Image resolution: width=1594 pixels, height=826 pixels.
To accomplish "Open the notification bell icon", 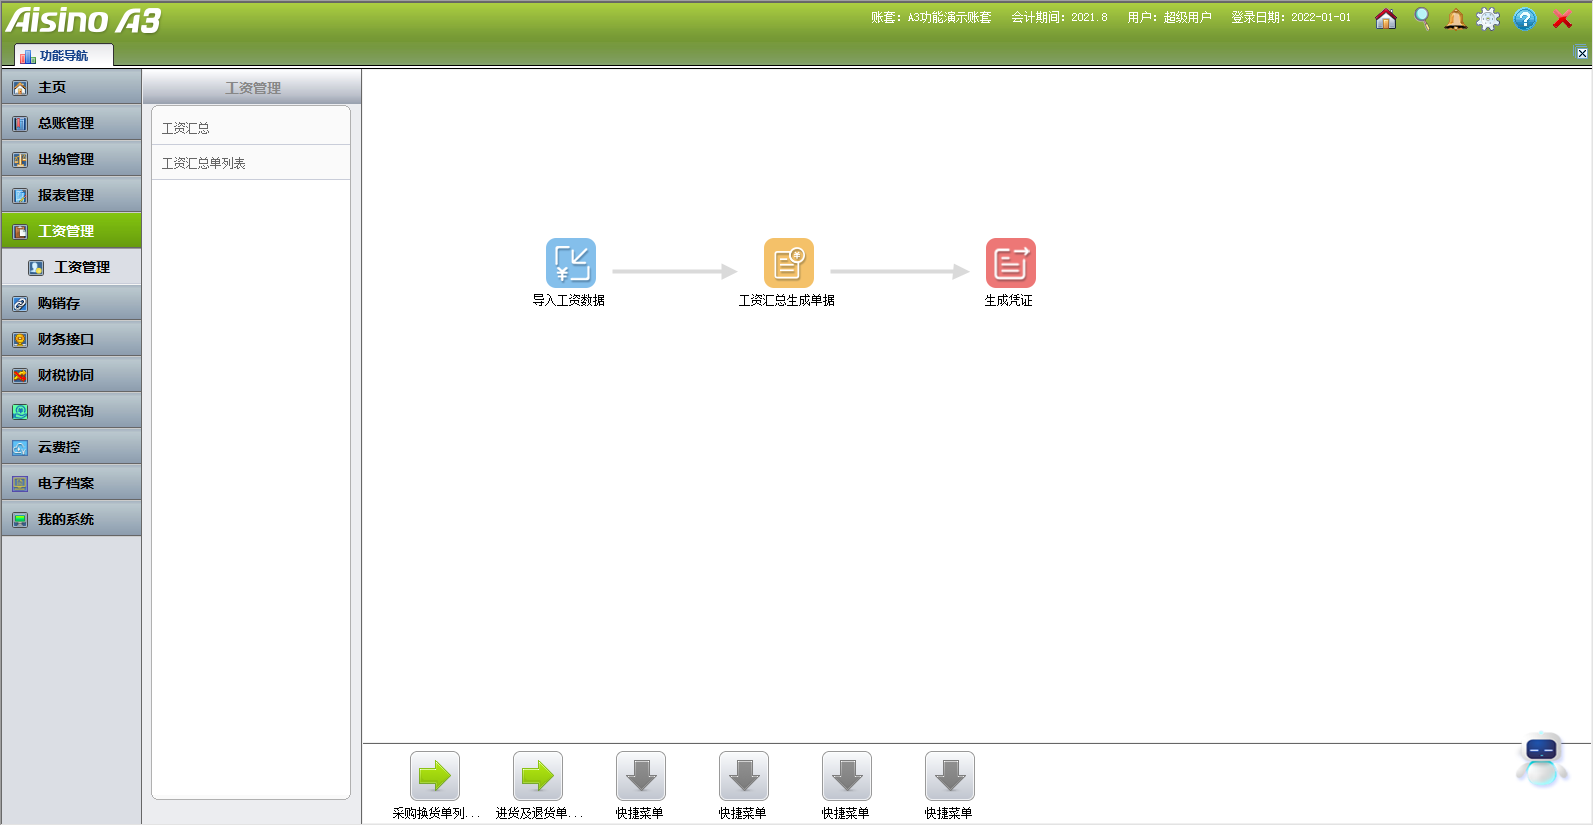I will (x=1455, y=19).
